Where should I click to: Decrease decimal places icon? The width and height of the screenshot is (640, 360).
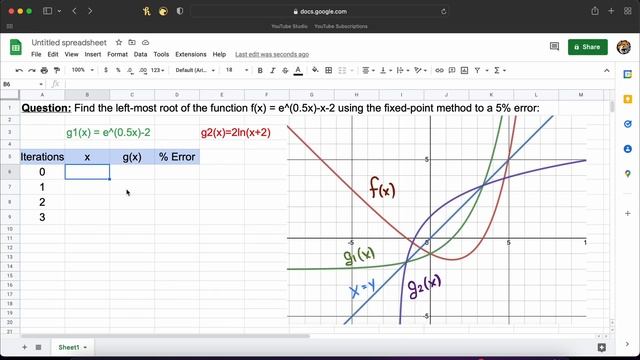(x=130, y=70)
